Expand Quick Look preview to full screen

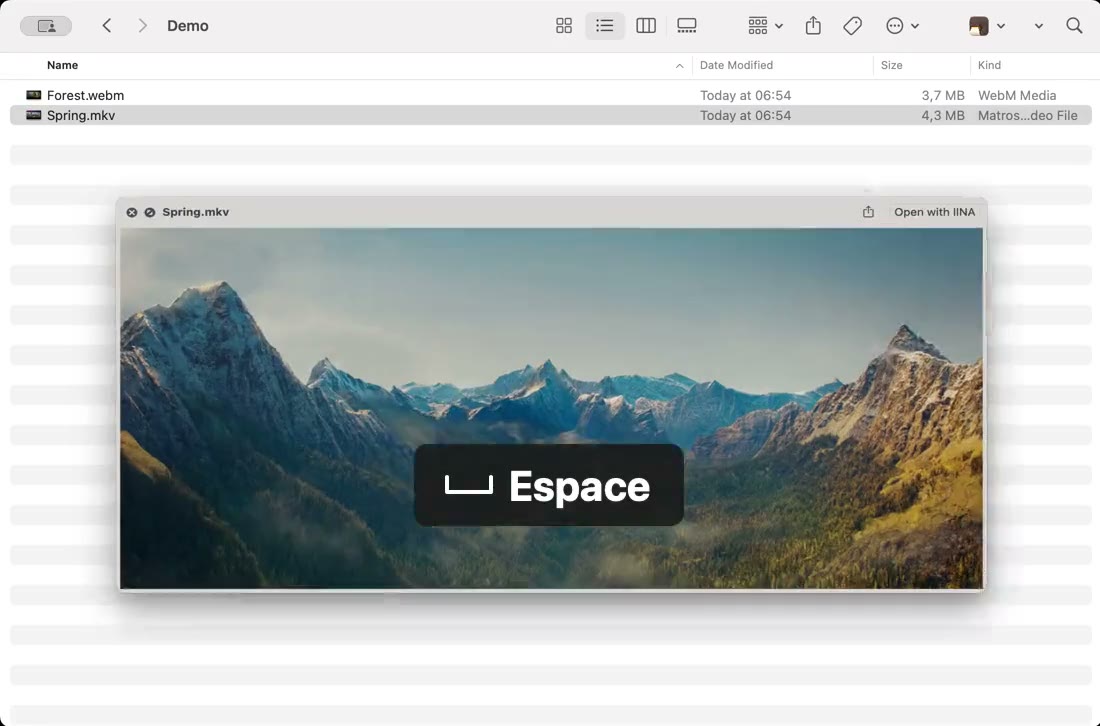tap(149, 213)
